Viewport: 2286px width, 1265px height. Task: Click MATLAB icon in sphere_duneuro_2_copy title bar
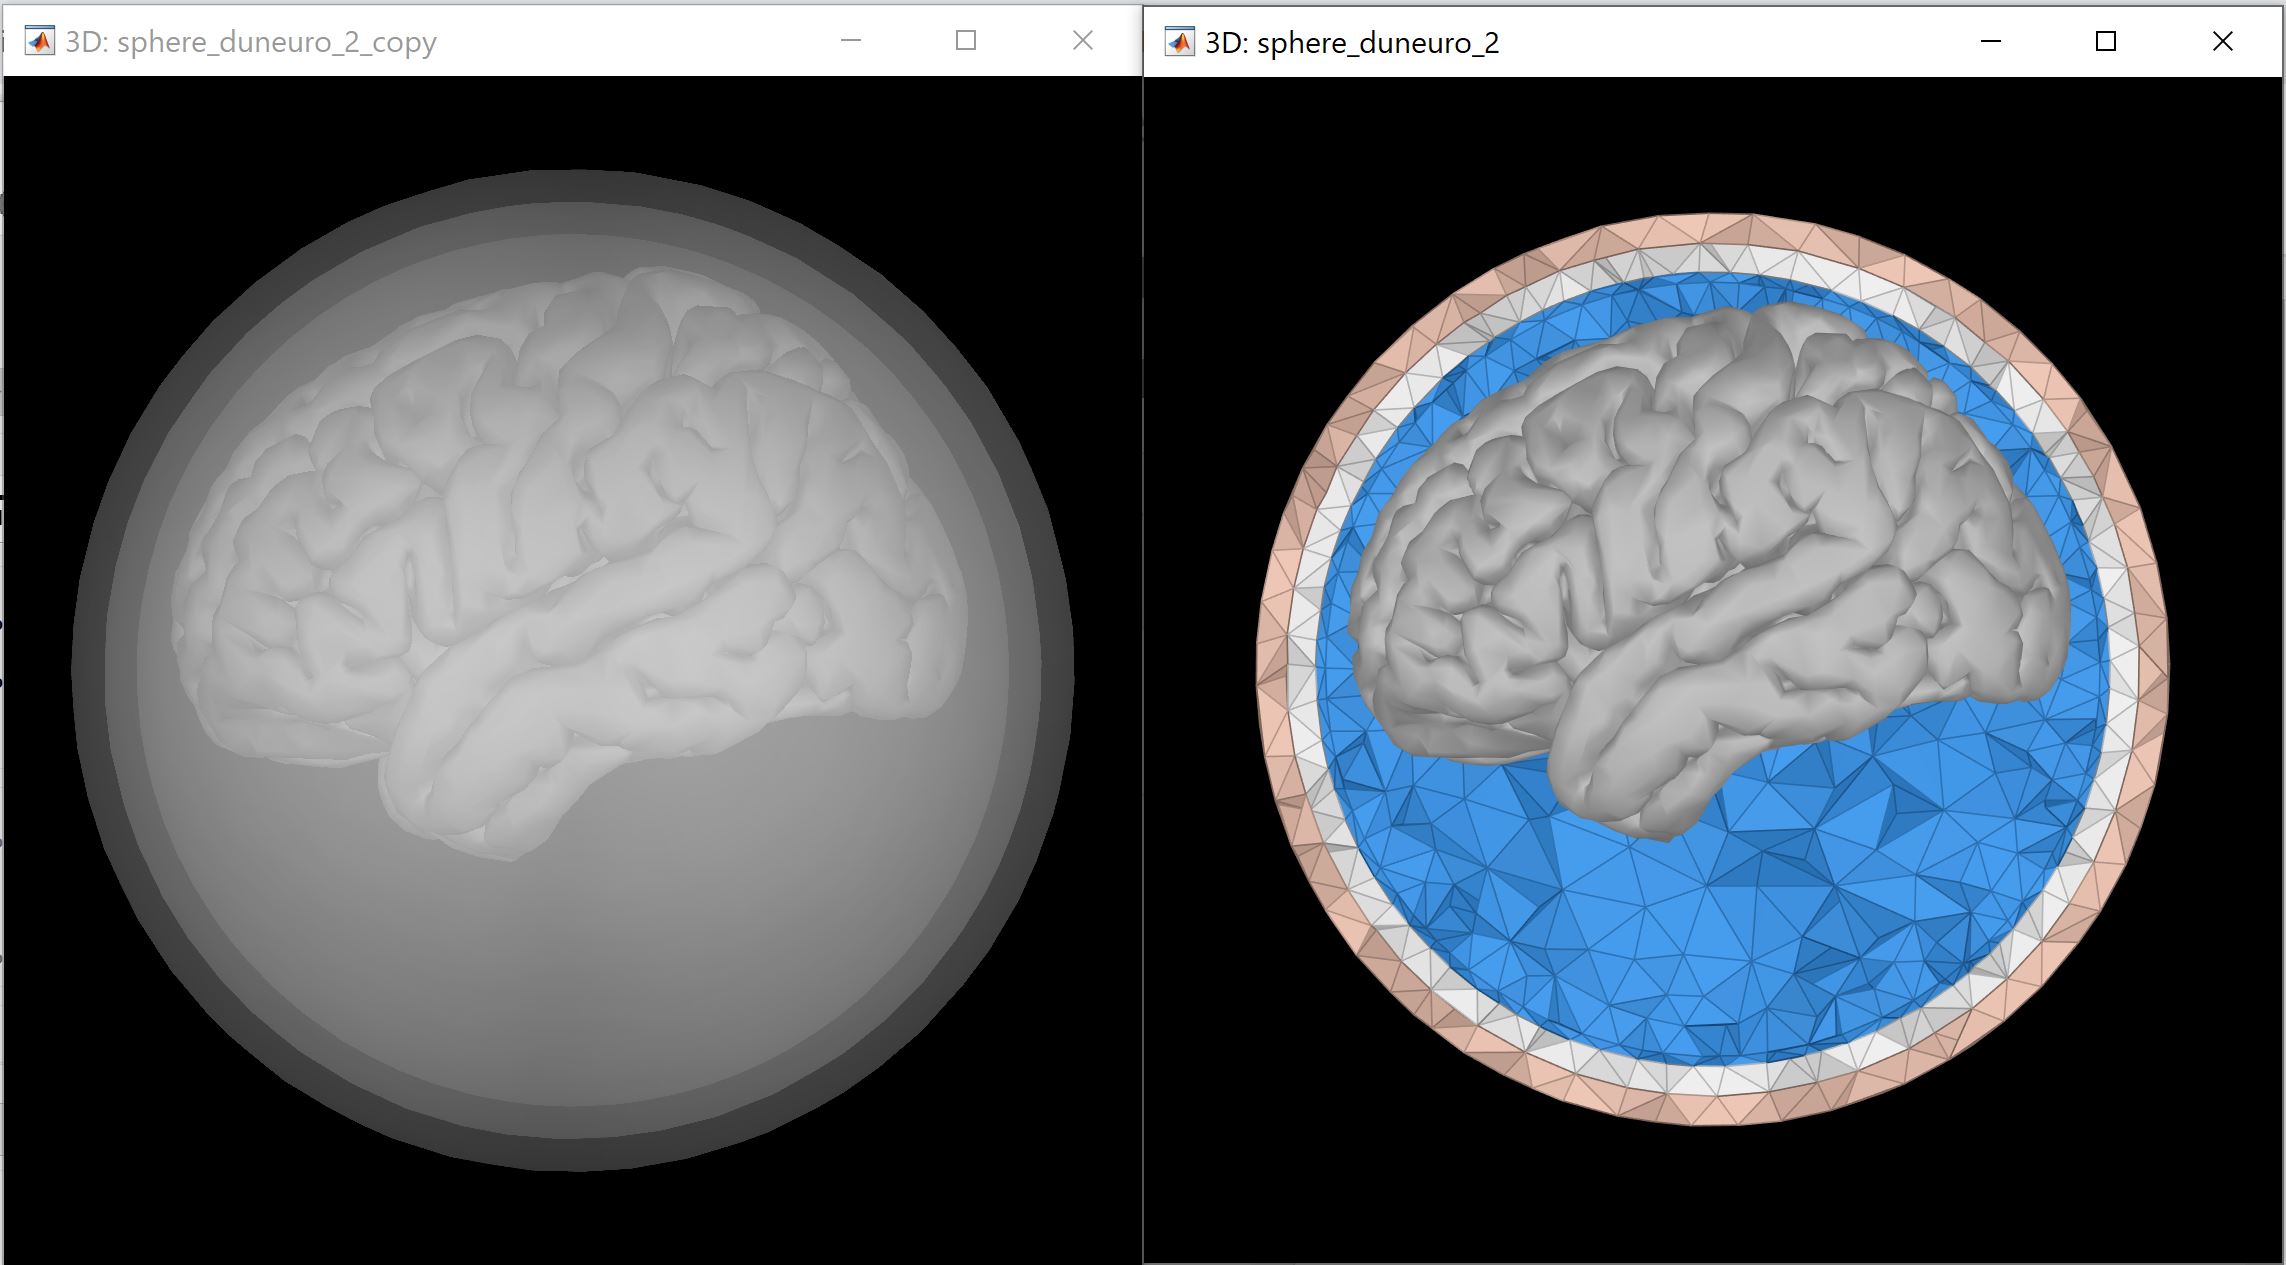[x=39, y=41]
